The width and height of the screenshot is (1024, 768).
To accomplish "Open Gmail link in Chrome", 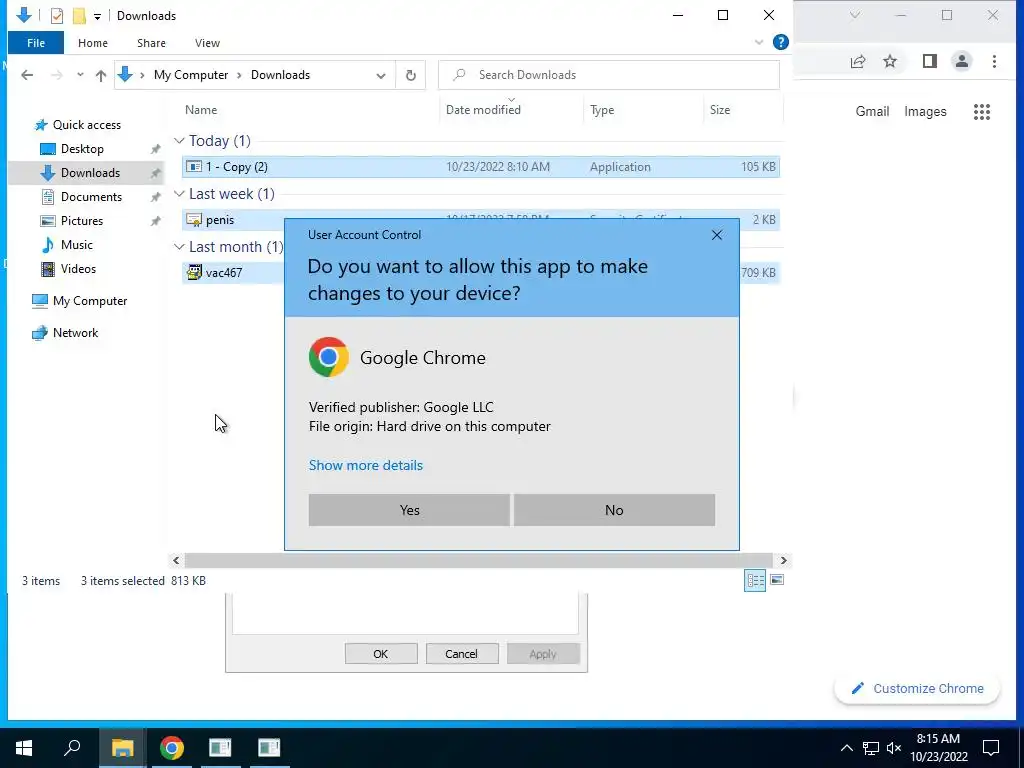I will coord(872,112).
